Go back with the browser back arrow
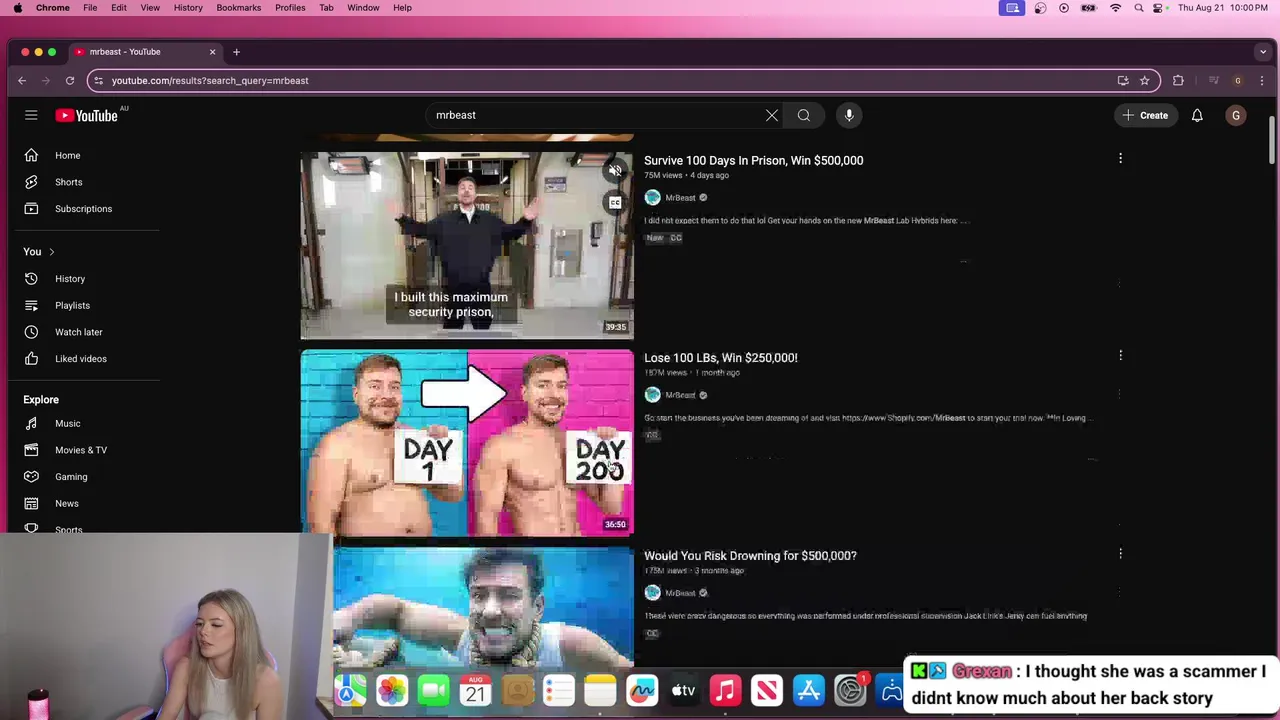The height and width of the screenshot is (720, 1280). [x=22, y=80]
